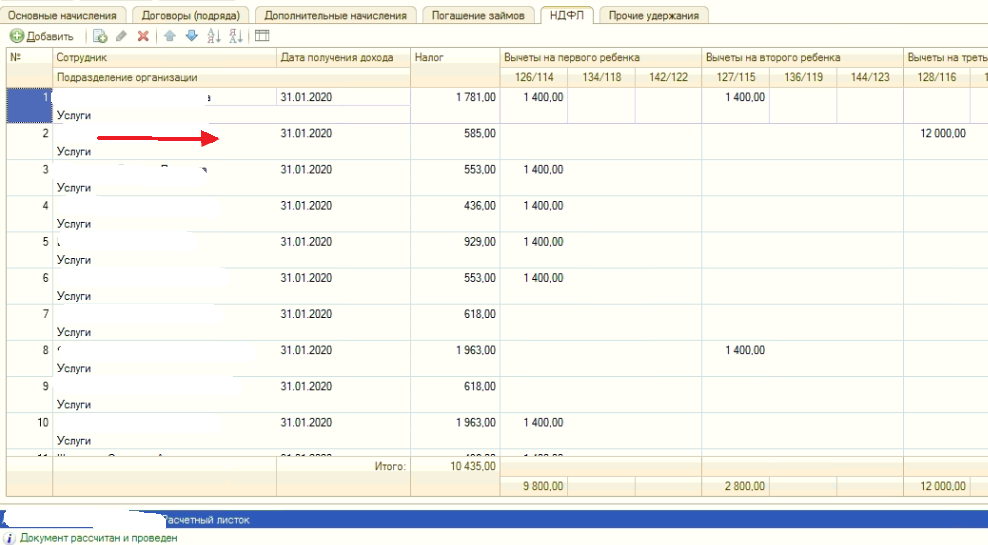Sort ascending with the A-Z icon
This screenshot has width=988, height=545.
213,36
